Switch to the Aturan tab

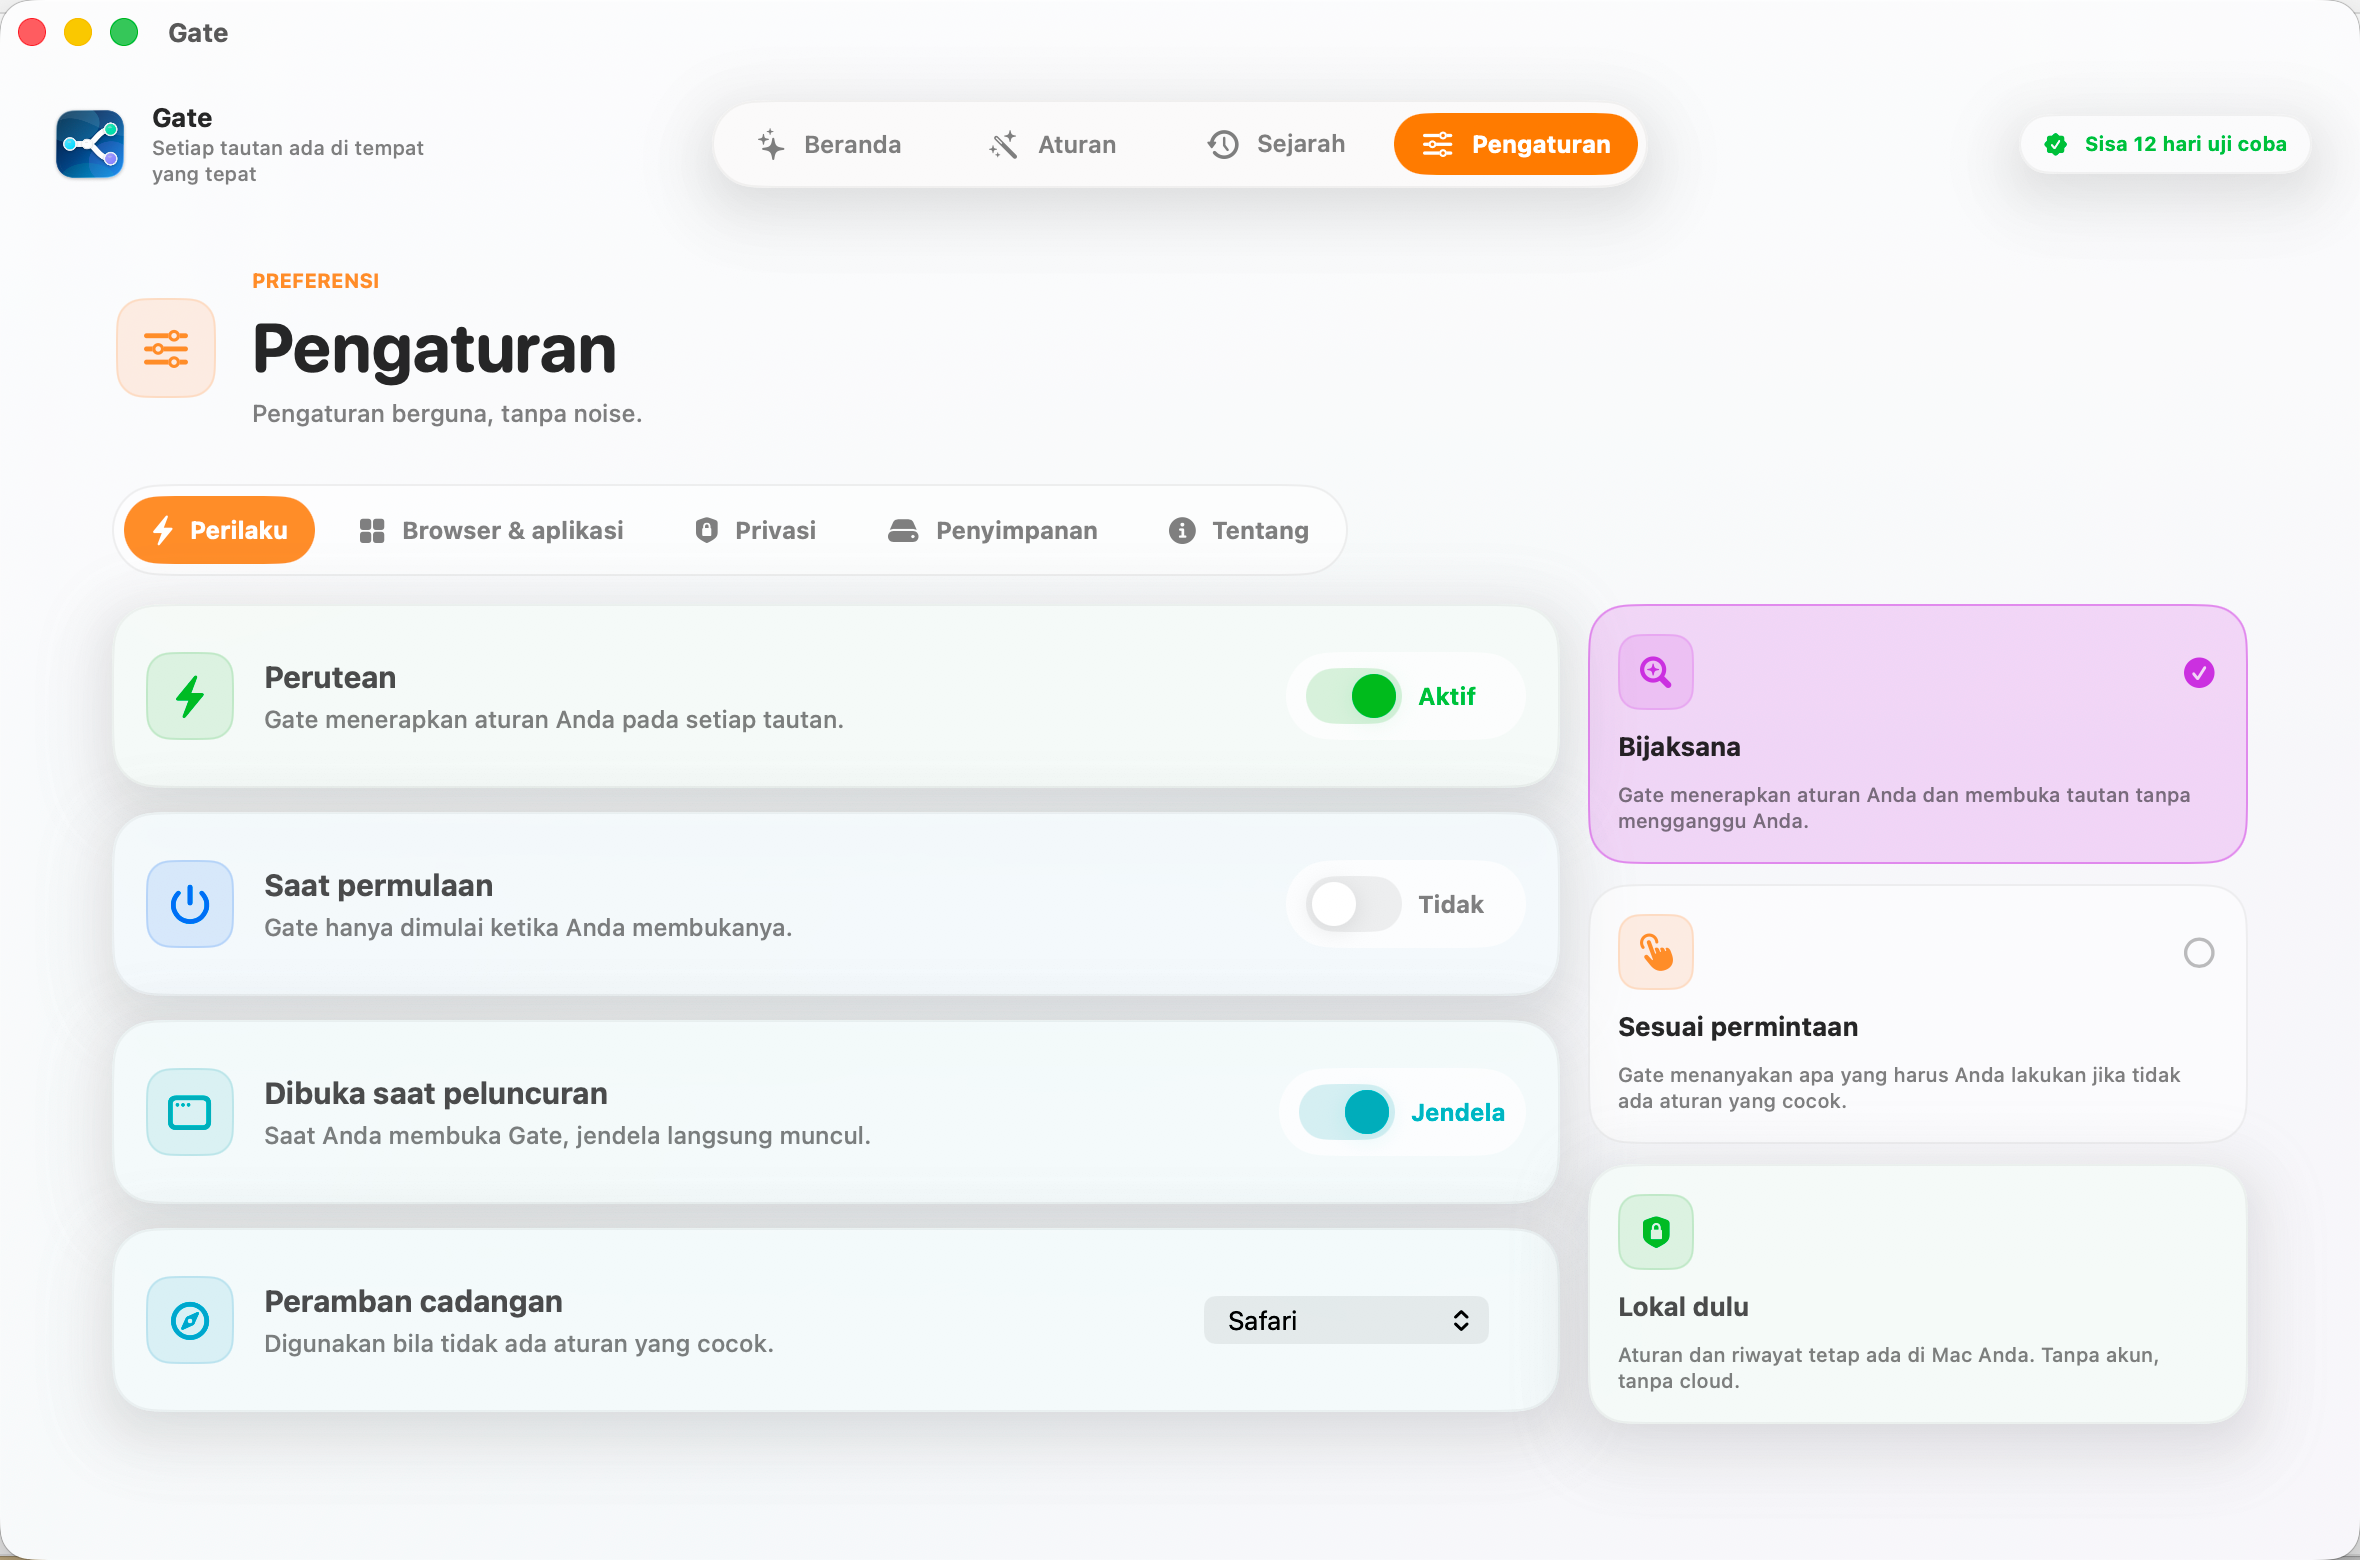click(1052, 145)
